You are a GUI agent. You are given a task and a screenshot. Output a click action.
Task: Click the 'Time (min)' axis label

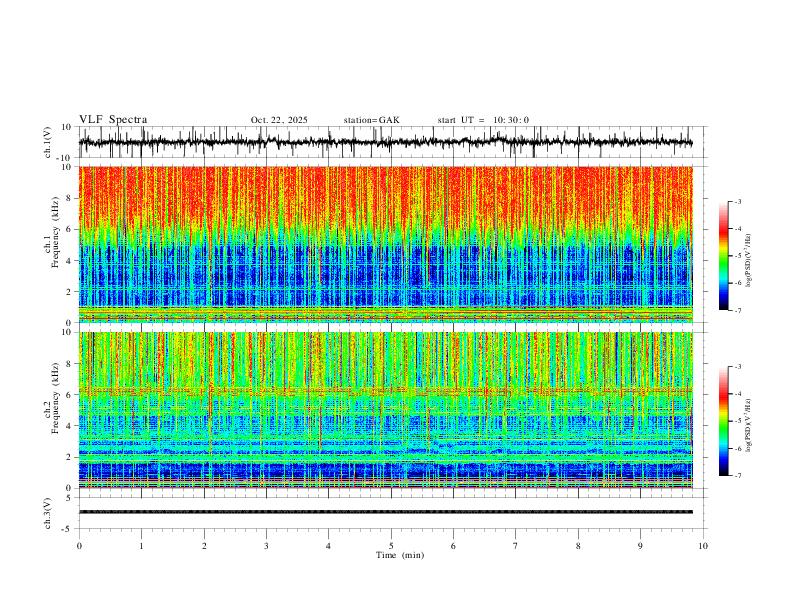tap(400, 555)
